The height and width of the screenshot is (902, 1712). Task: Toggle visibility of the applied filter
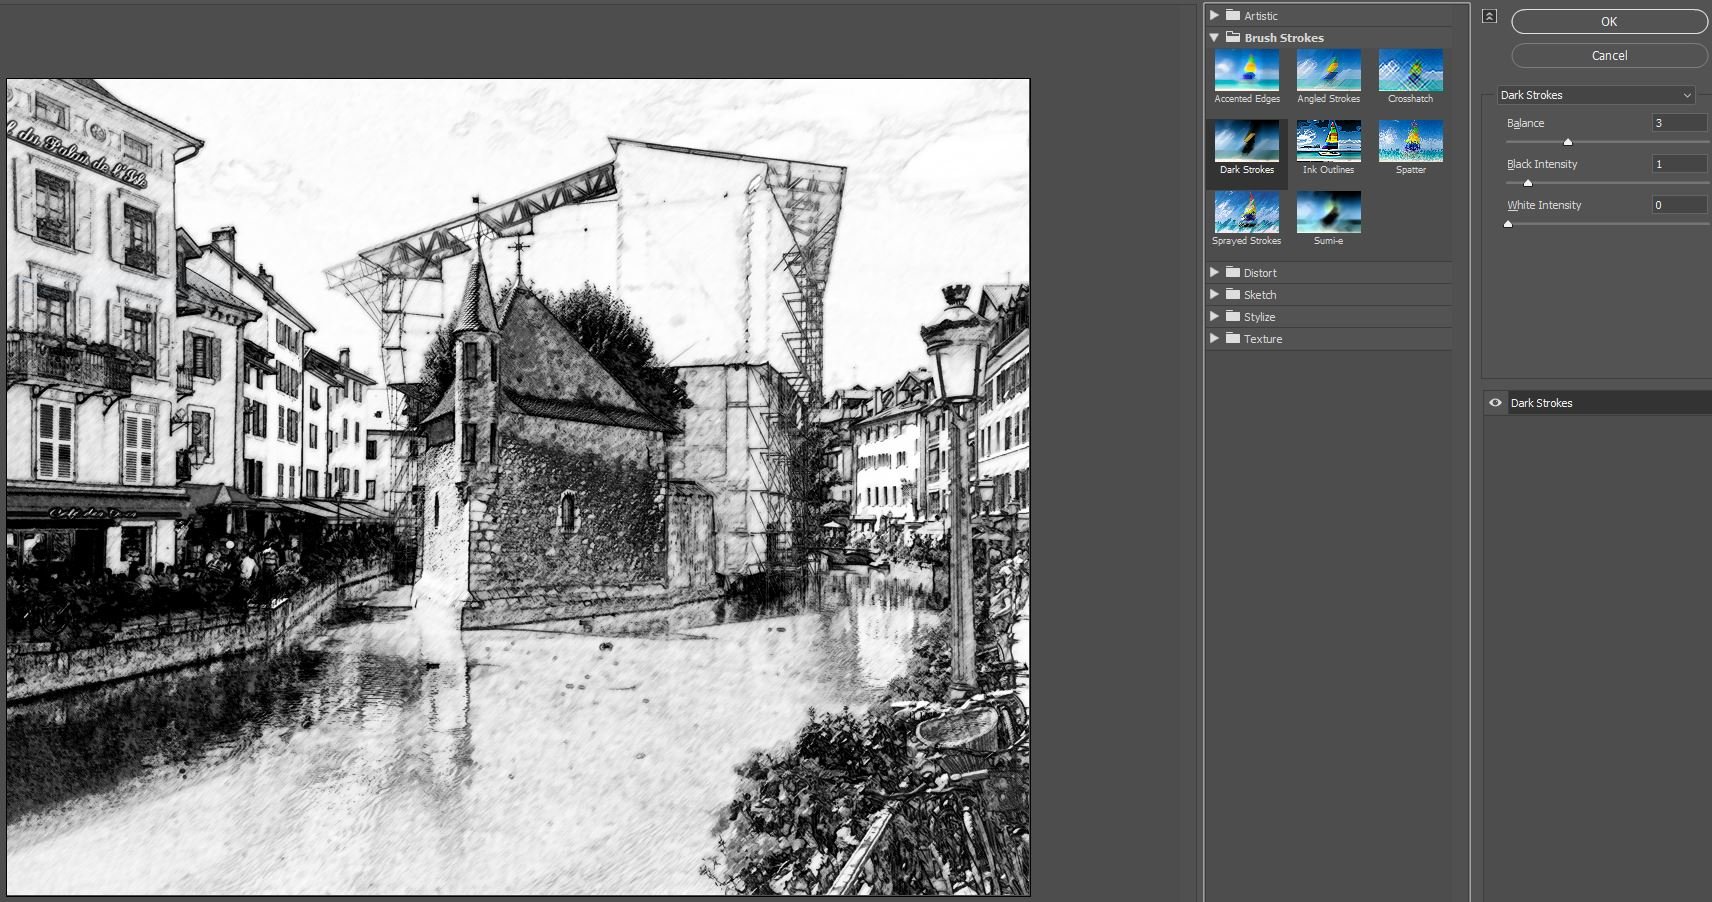1496,402
